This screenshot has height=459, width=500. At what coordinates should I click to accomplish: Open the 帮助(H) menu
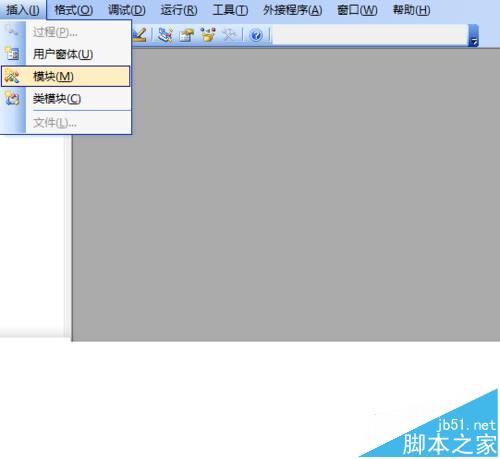(411, 10)
